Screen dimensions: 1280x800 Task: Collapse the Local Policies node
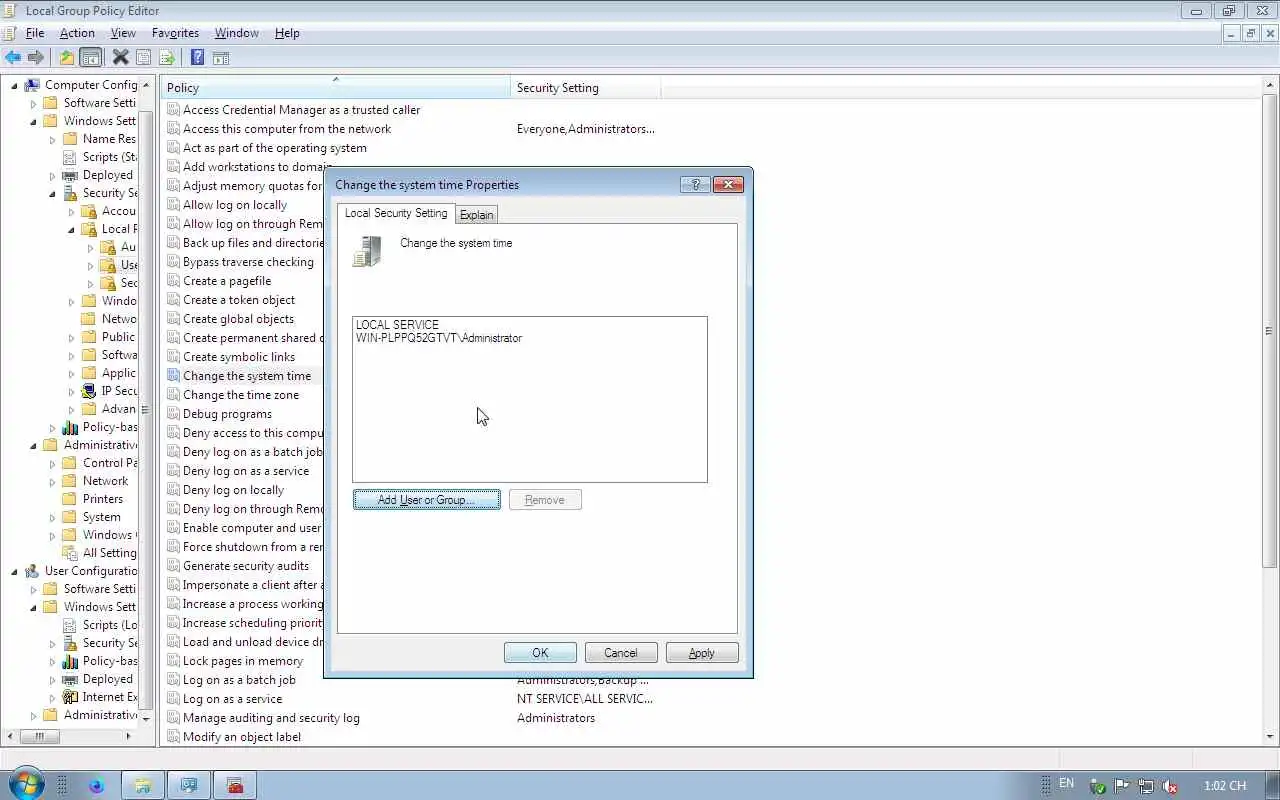click(x=71, y=229)
